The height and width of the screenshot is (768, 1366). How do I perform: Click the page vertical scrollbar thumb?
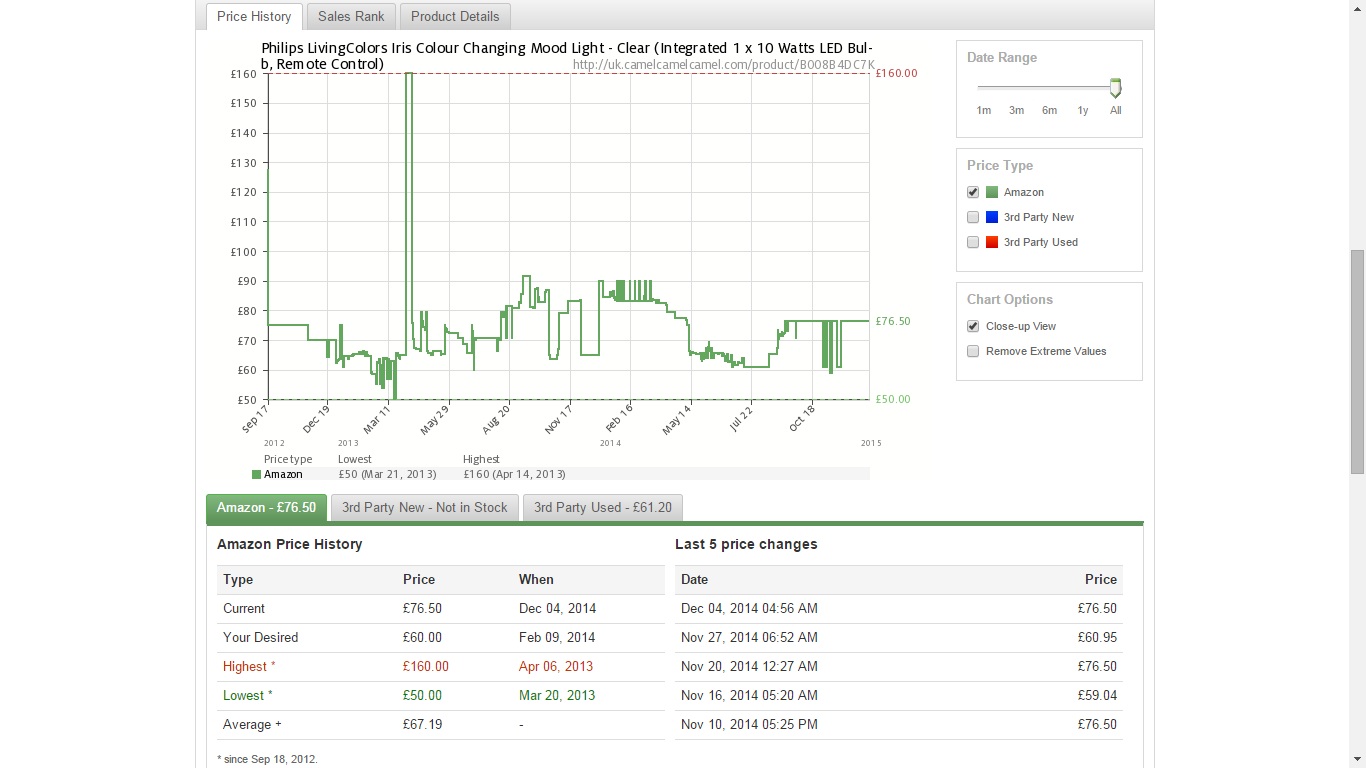1357,361
